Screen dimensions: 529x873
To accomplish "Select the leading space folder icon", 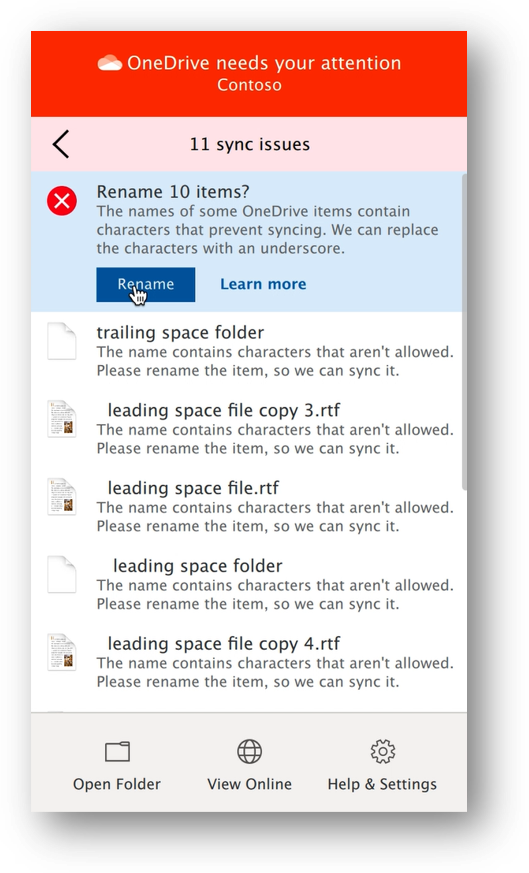I will click(x=62, y=575).
